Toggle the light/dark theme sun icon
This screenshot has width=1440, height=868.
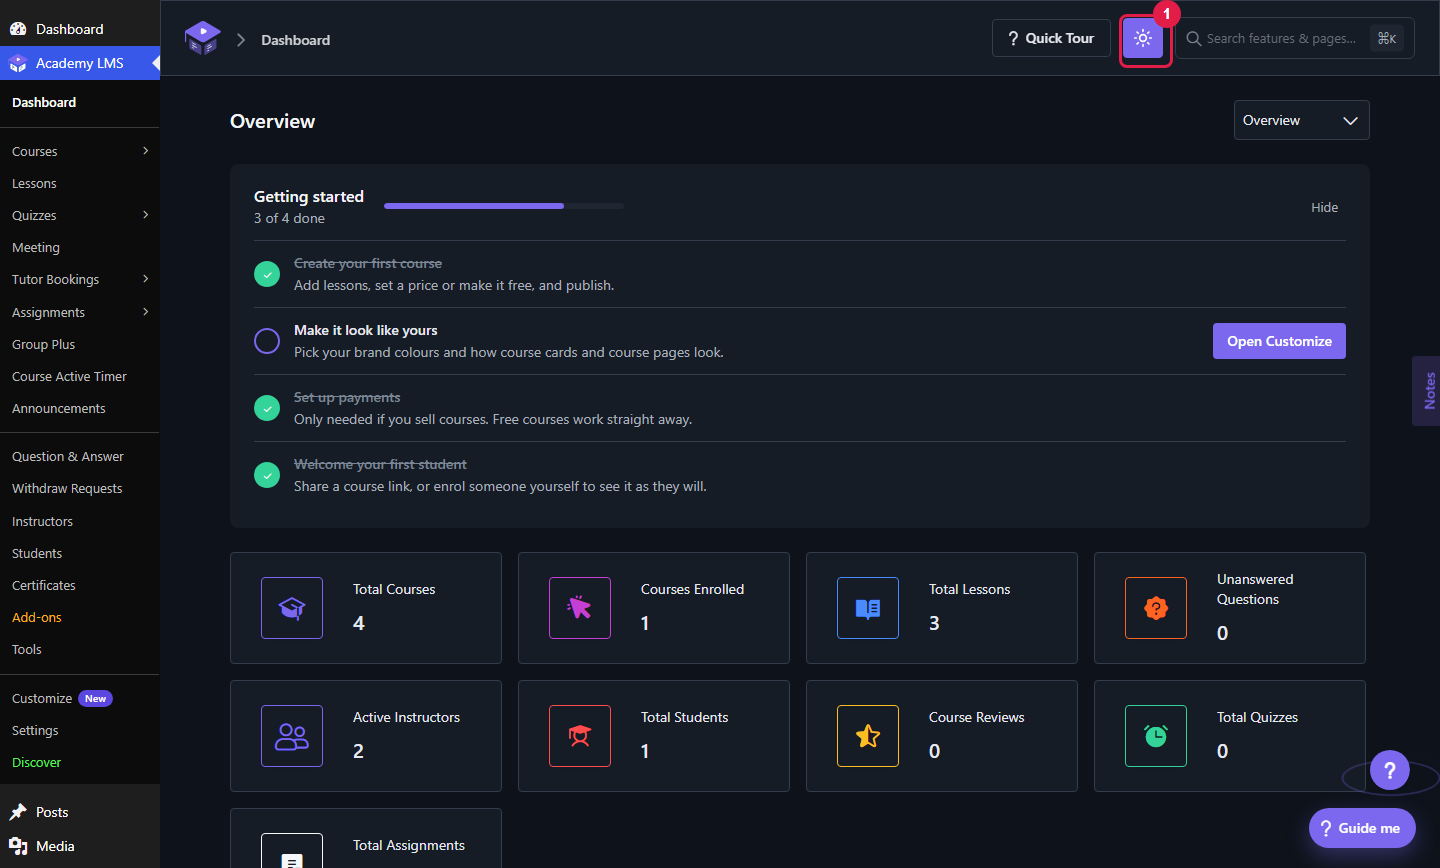1143,39
